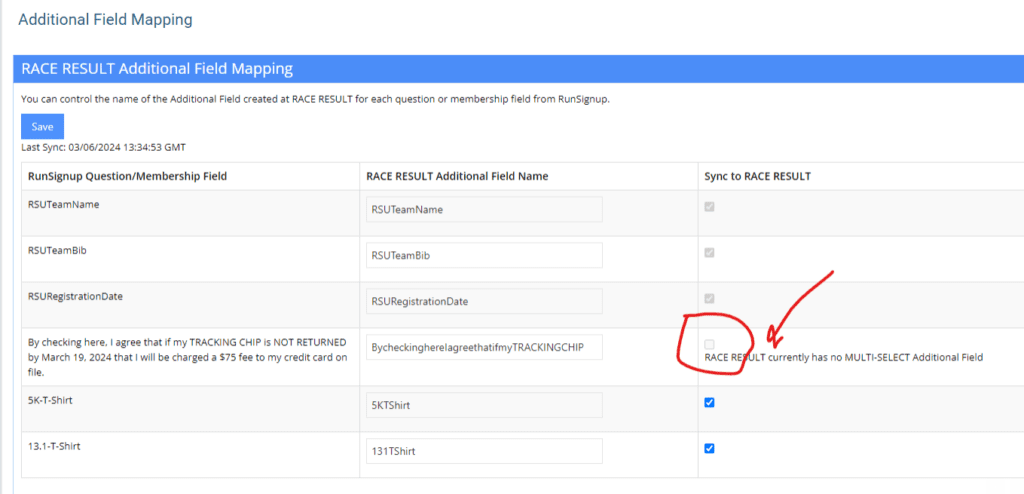Image resolution: width=1024 pixels, height=494 pixels.
Task: Select the Last Sync timestamp text
Action: 103,148
